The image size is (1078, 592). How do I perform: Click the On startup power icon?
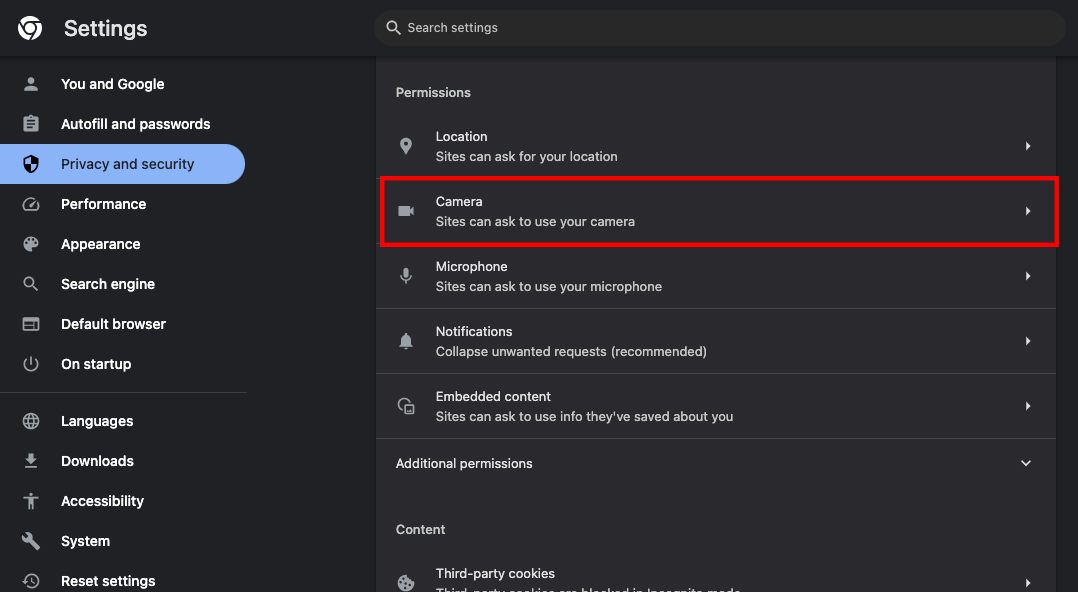point(31,364)
